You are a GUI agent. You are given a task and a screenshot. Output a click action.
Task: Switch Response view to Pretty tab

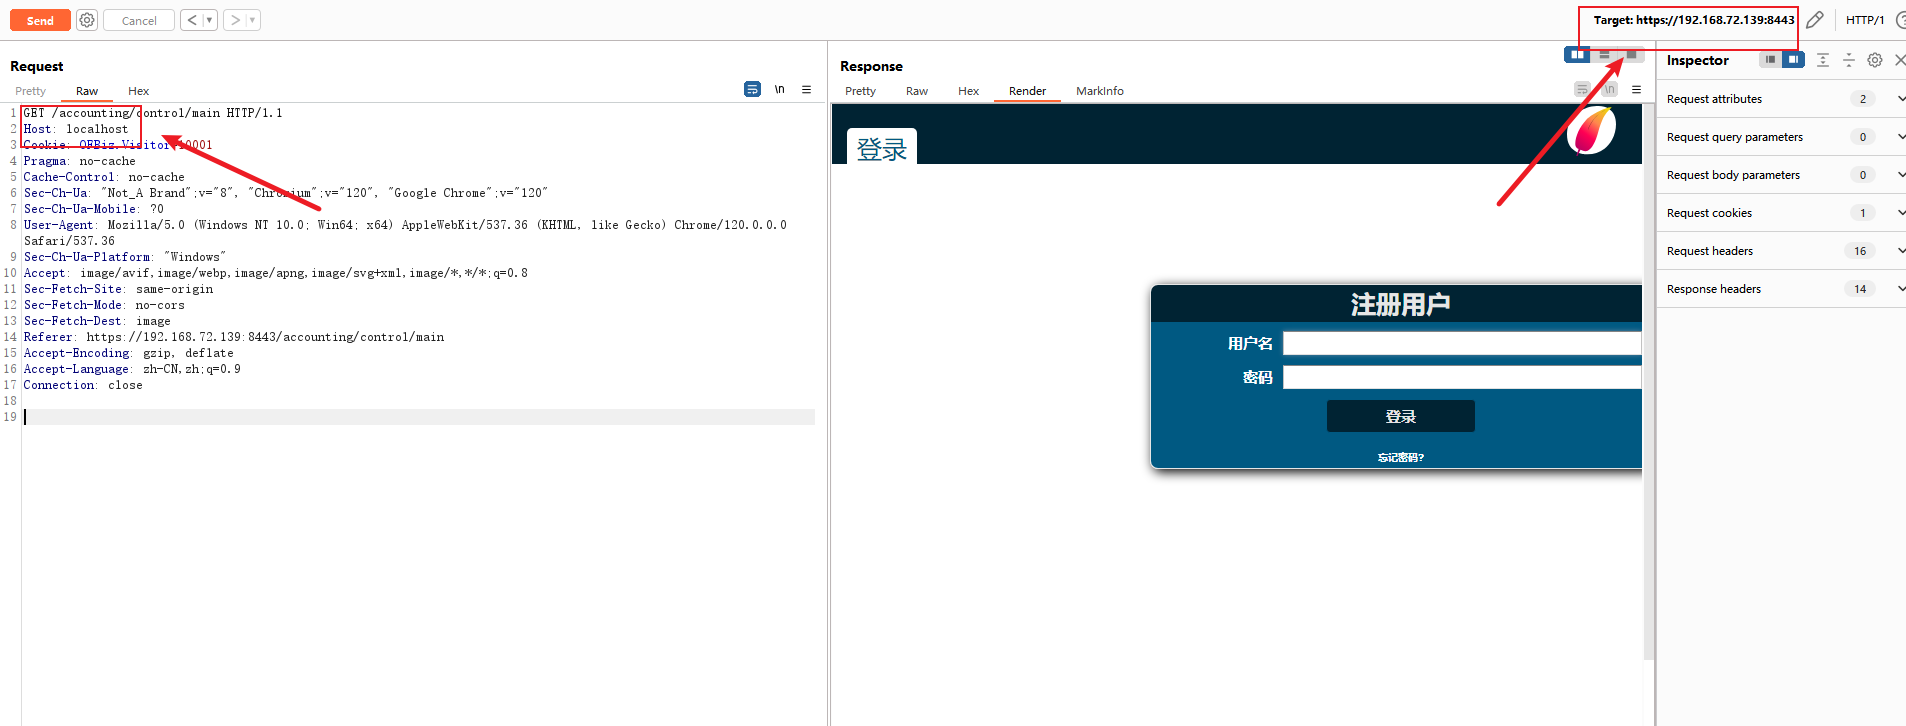(x=860, y=91)
